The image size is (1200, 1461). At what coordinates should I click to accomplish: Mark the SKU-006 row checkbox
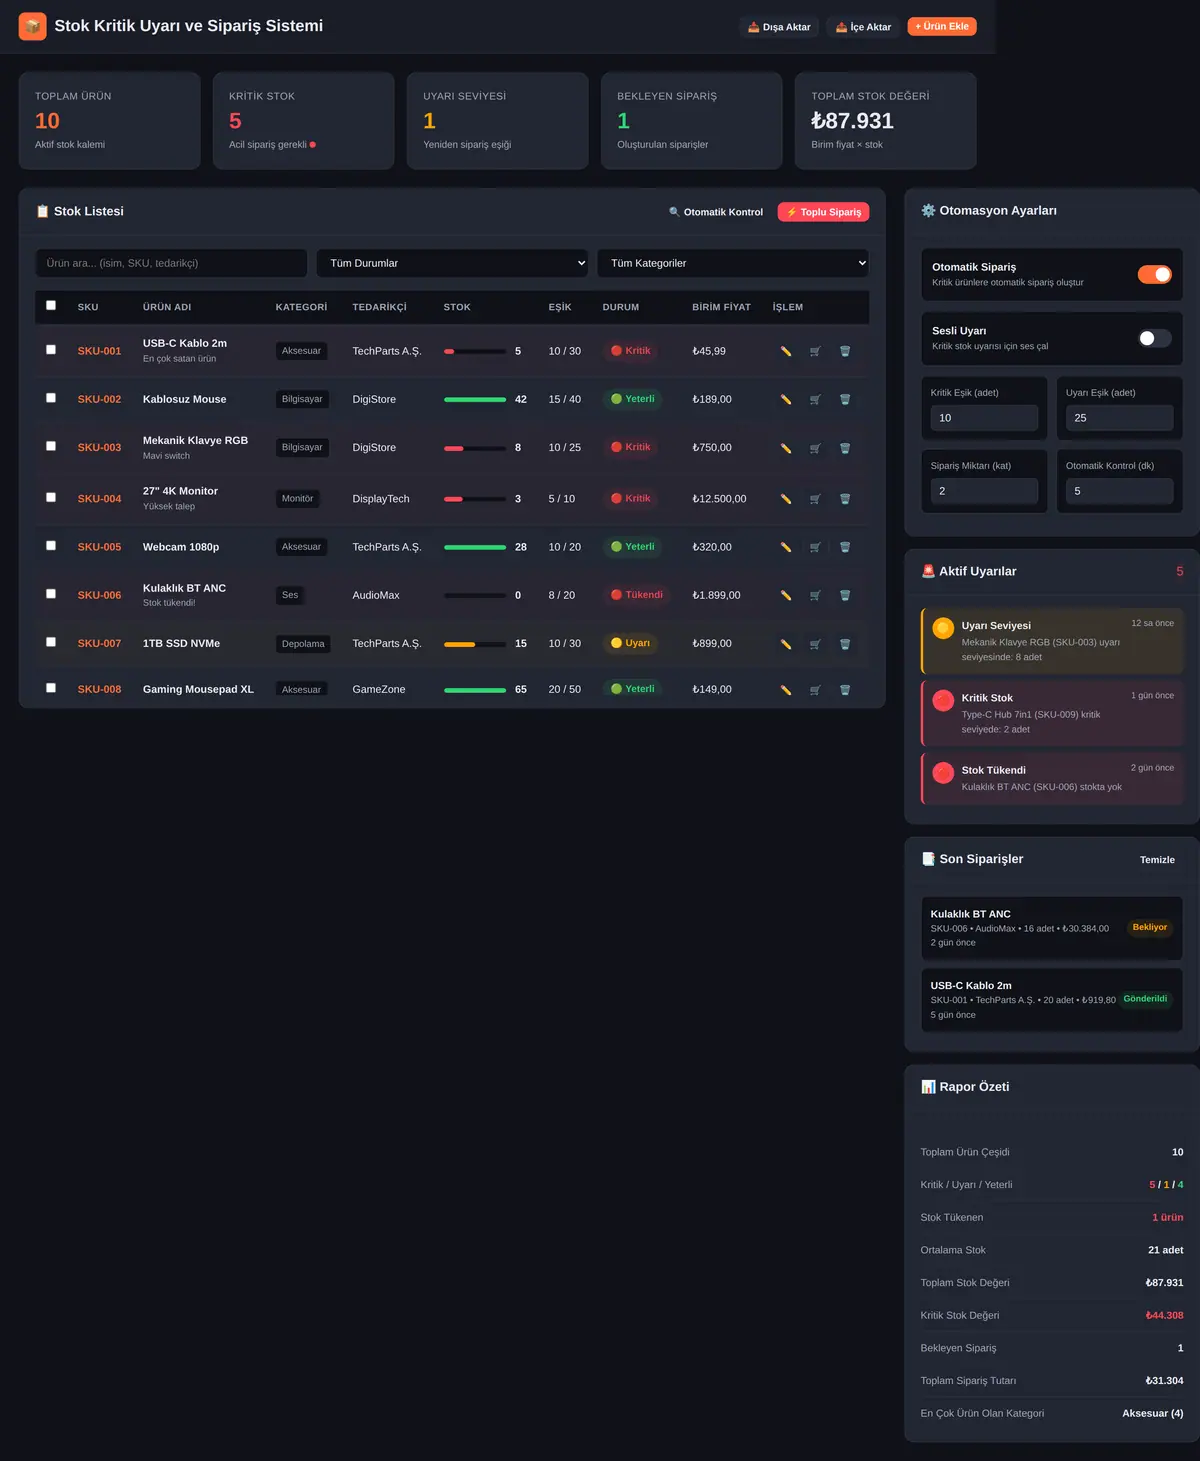pyautogui.click(x=51, y=594)
